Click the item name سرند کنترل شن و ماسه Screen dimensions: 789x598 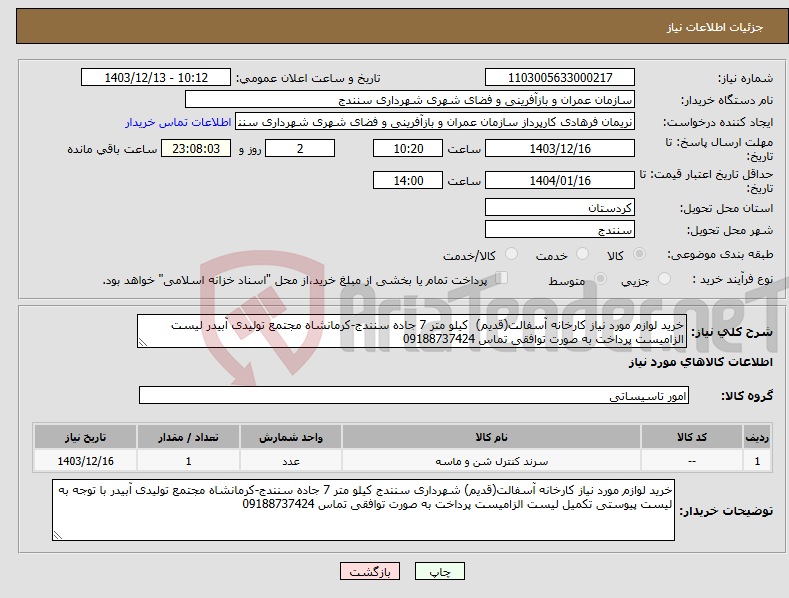(491, 461)
